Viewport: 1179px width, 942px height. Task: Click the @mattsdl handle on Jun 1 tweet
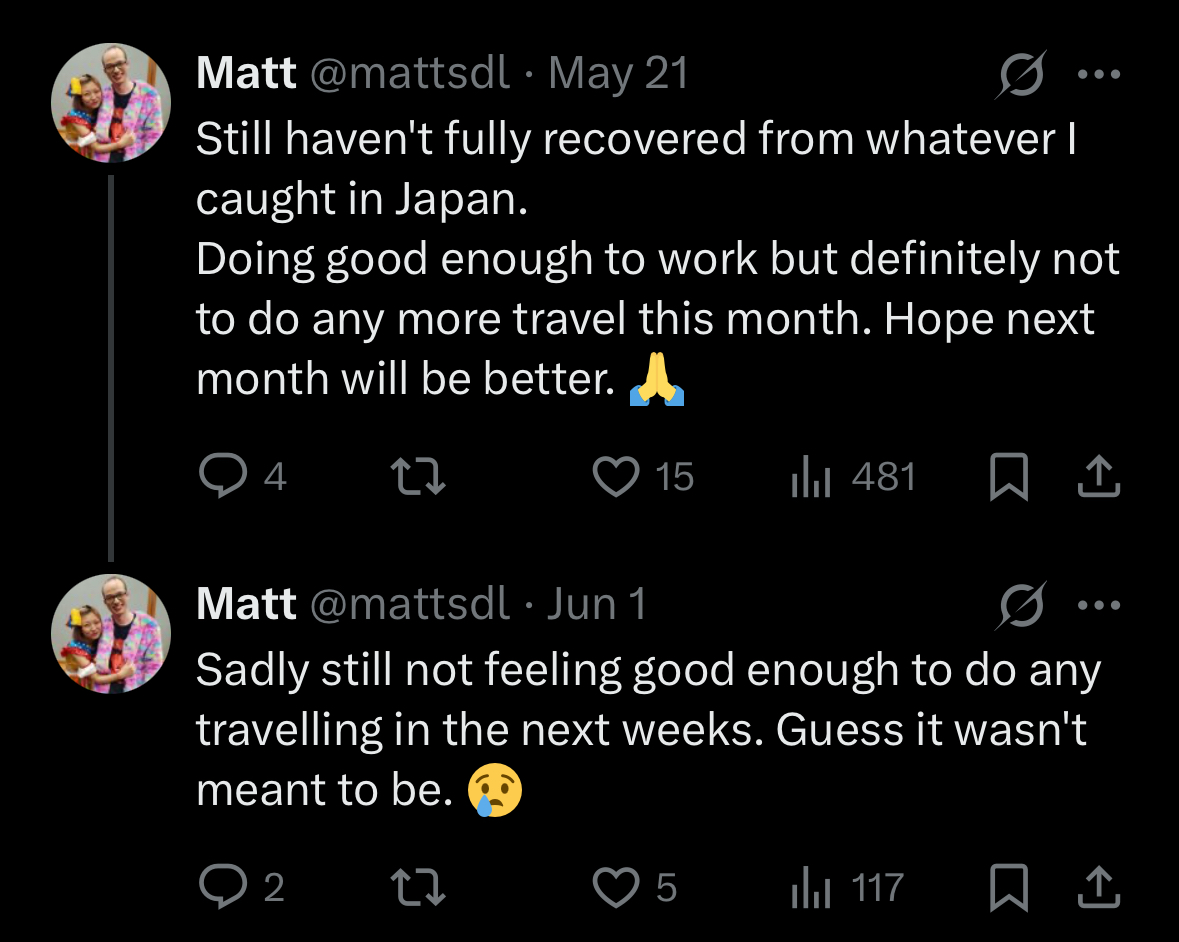(411, 604)
